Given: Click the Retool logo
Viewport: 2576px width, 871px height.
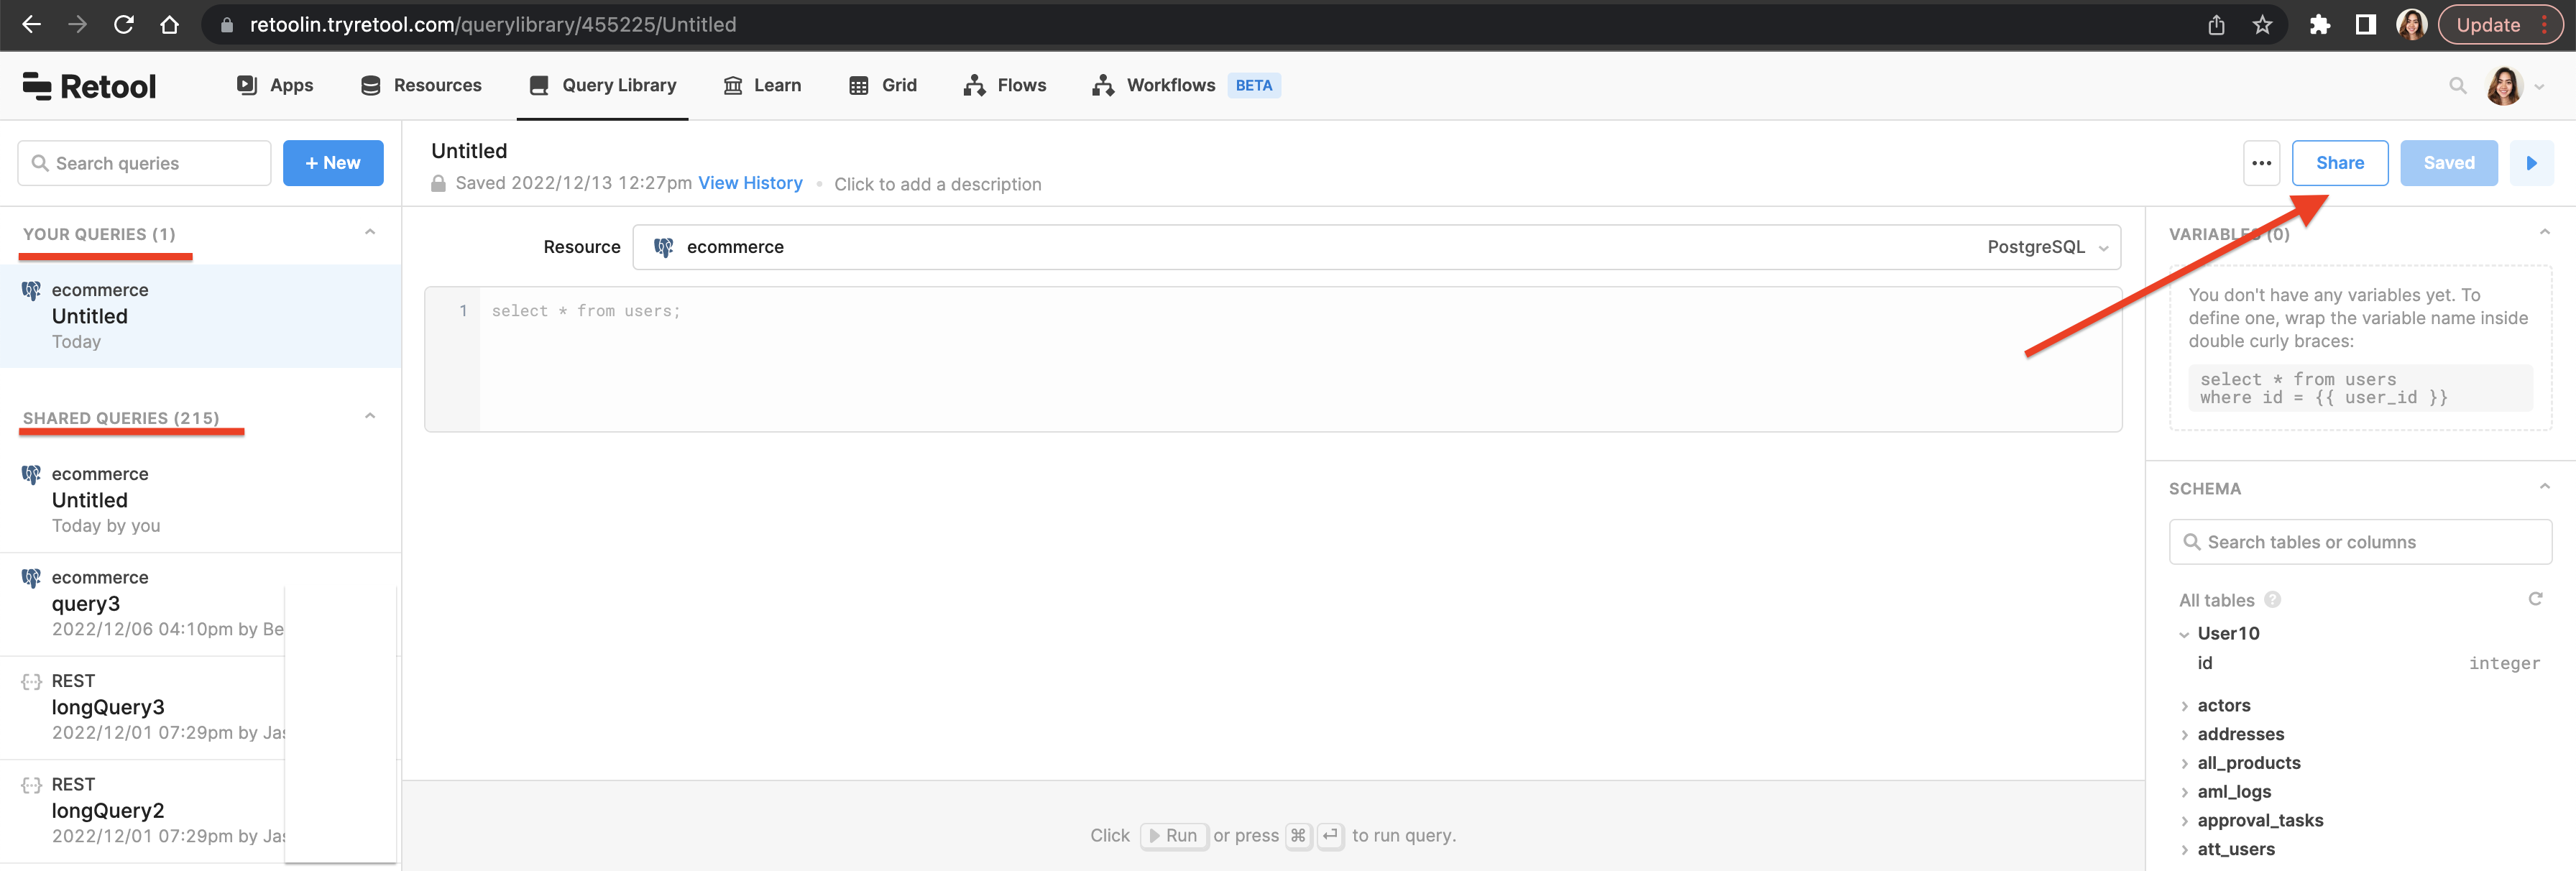Looking at the screenshot, I should point(89,86).
